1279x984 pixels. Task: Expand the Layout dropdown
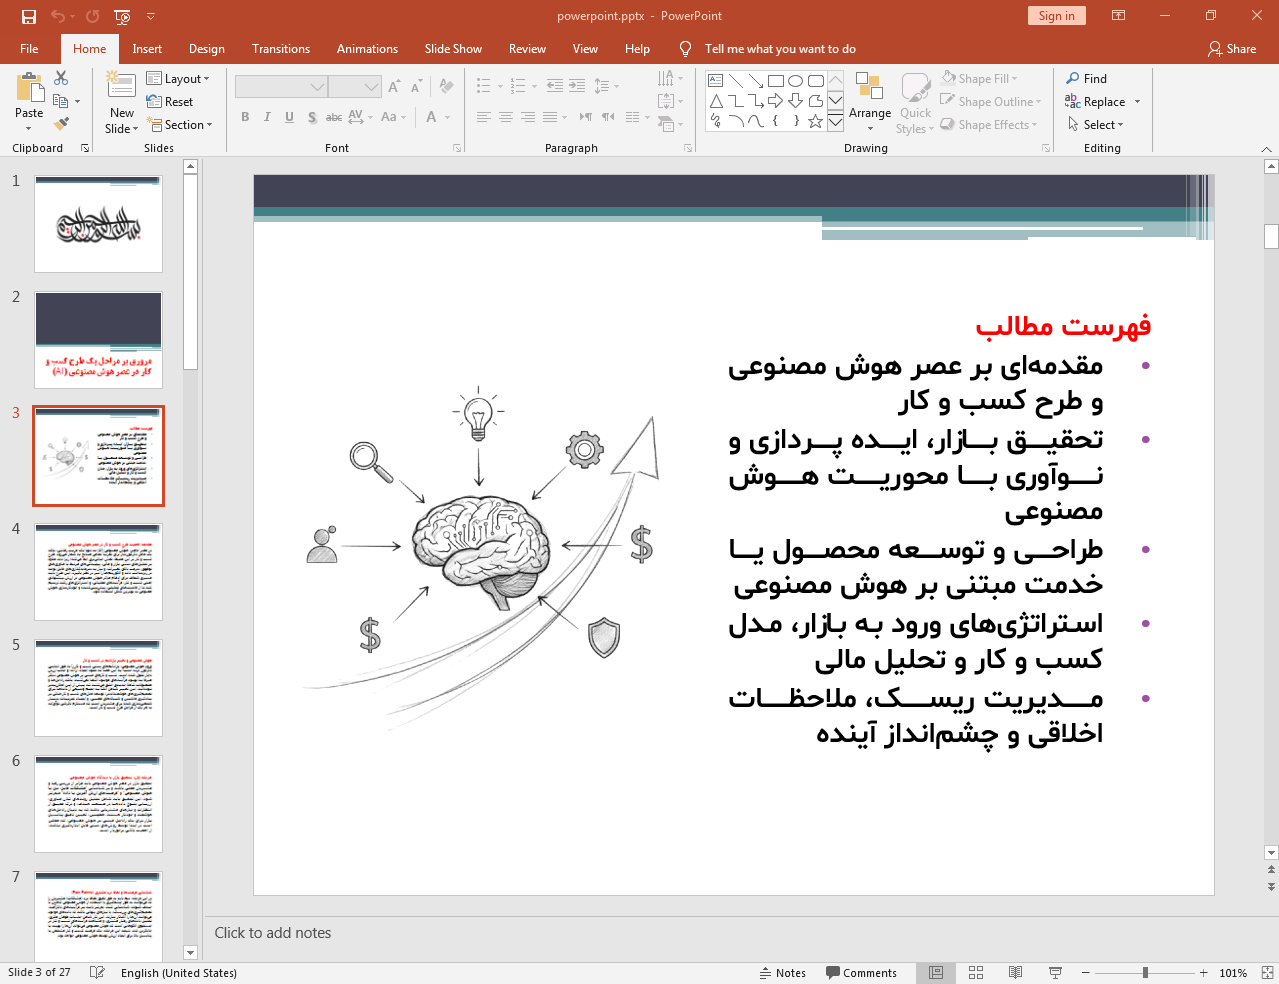(x=178, y=79)
